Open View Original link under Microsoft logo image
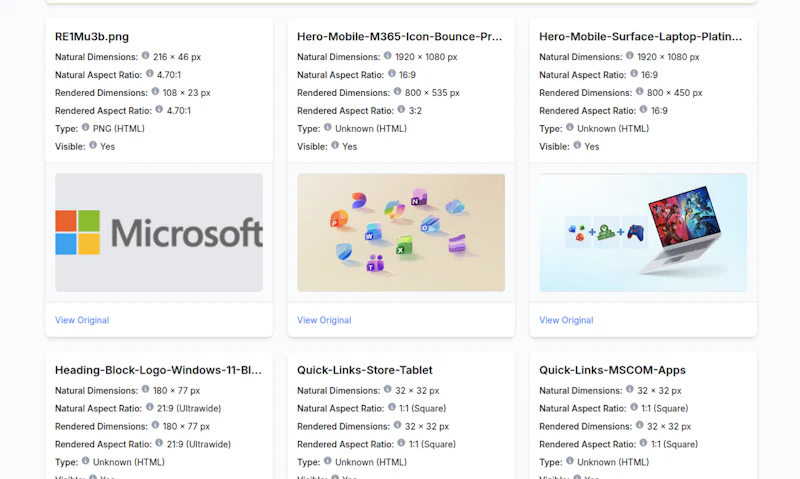 coord(82,320)
